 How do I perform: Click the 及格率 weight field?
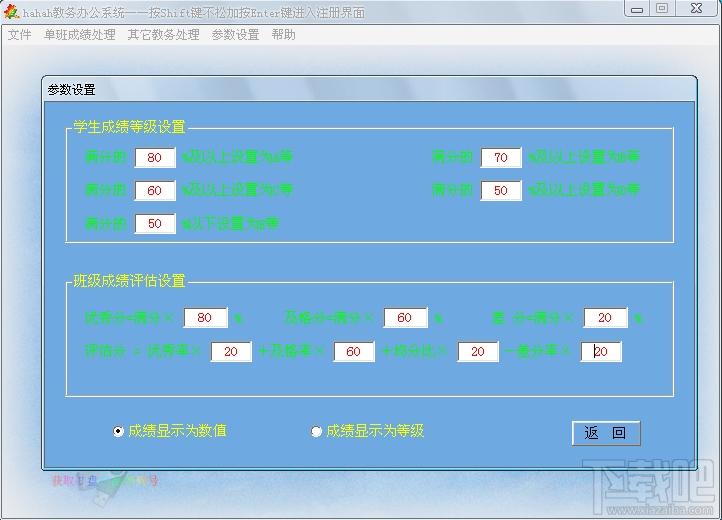354,351
